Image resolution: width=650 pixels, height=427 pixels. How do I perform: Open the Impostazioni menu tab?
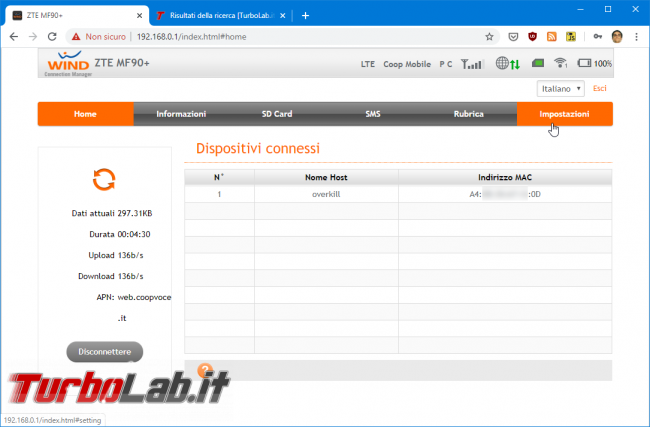(x=564, y=114)
